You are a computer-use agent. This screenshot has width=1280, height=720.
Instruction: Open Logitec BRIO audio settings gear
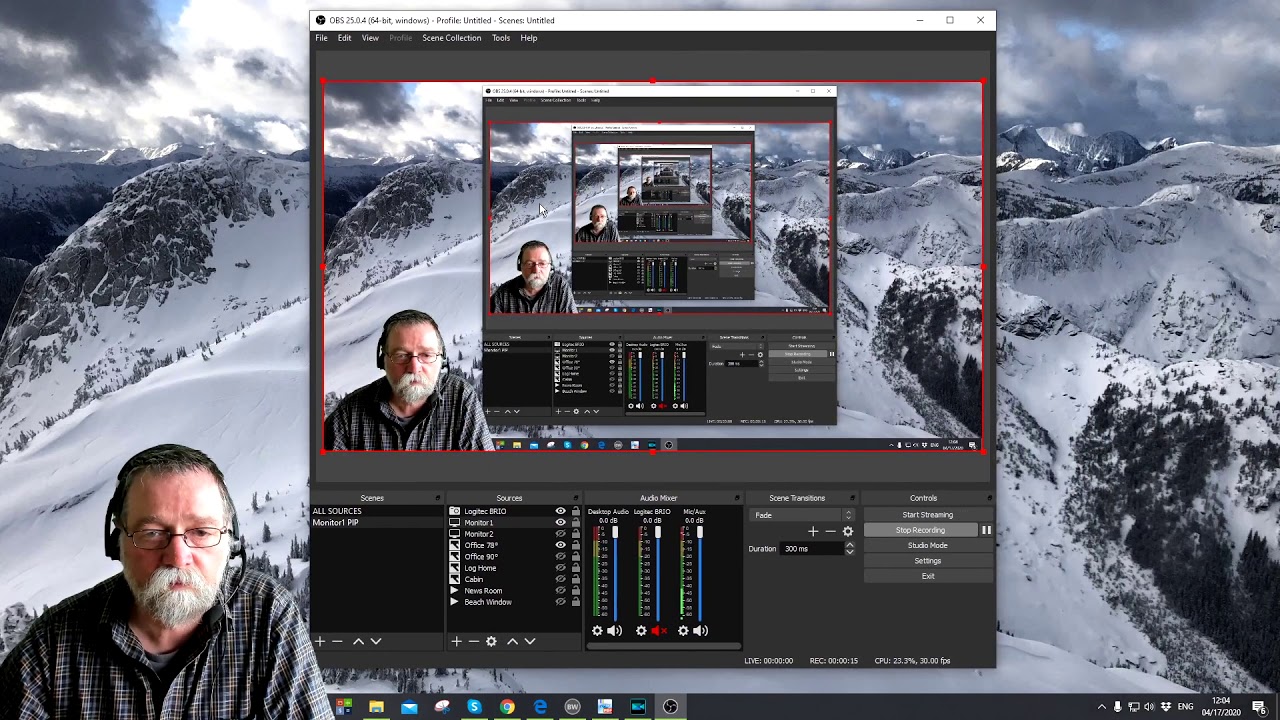(x=641, y=631)
